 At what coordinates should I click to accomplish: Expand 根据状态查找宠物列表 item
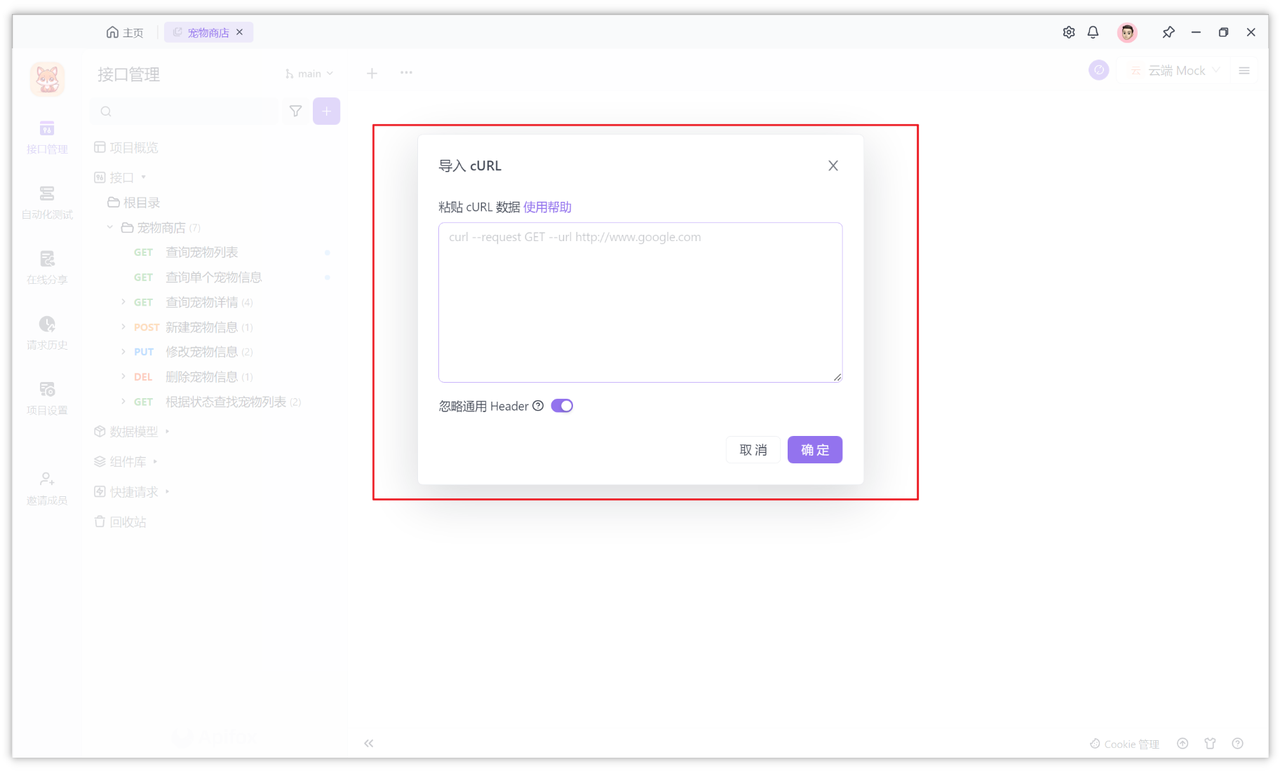(x=123, y=402)
